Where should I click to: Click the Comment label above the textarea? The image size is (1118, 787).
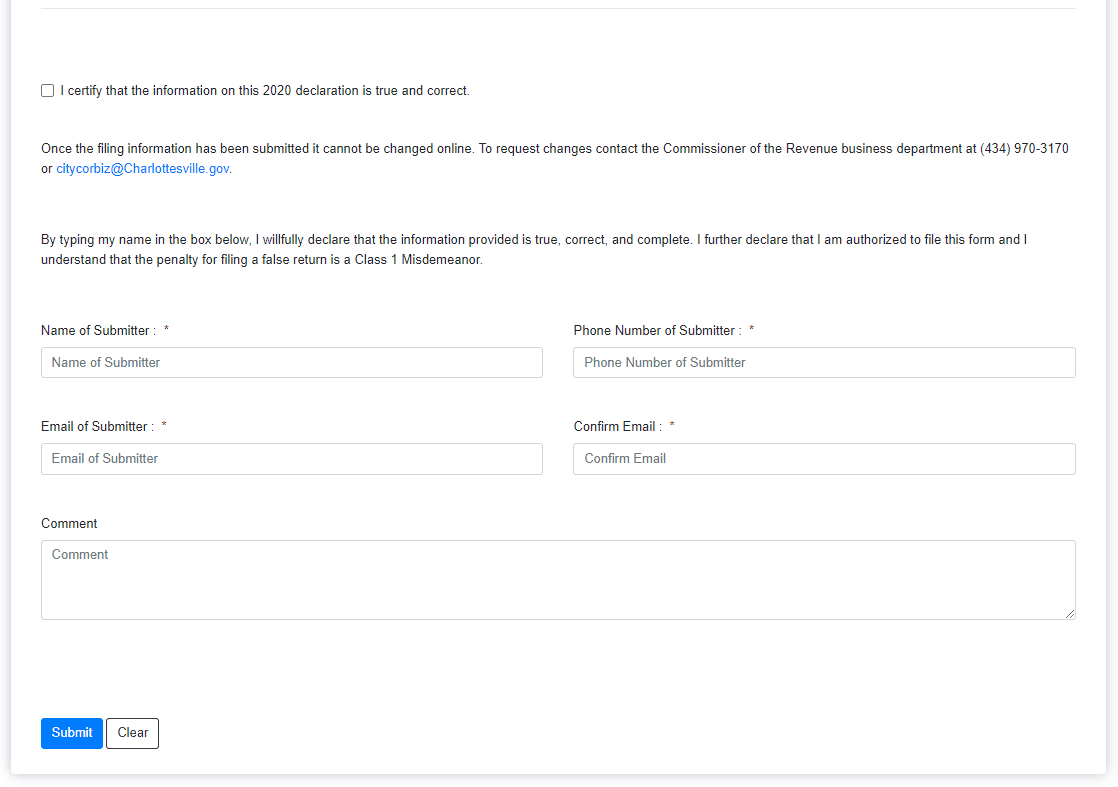[x=69, y=523]
